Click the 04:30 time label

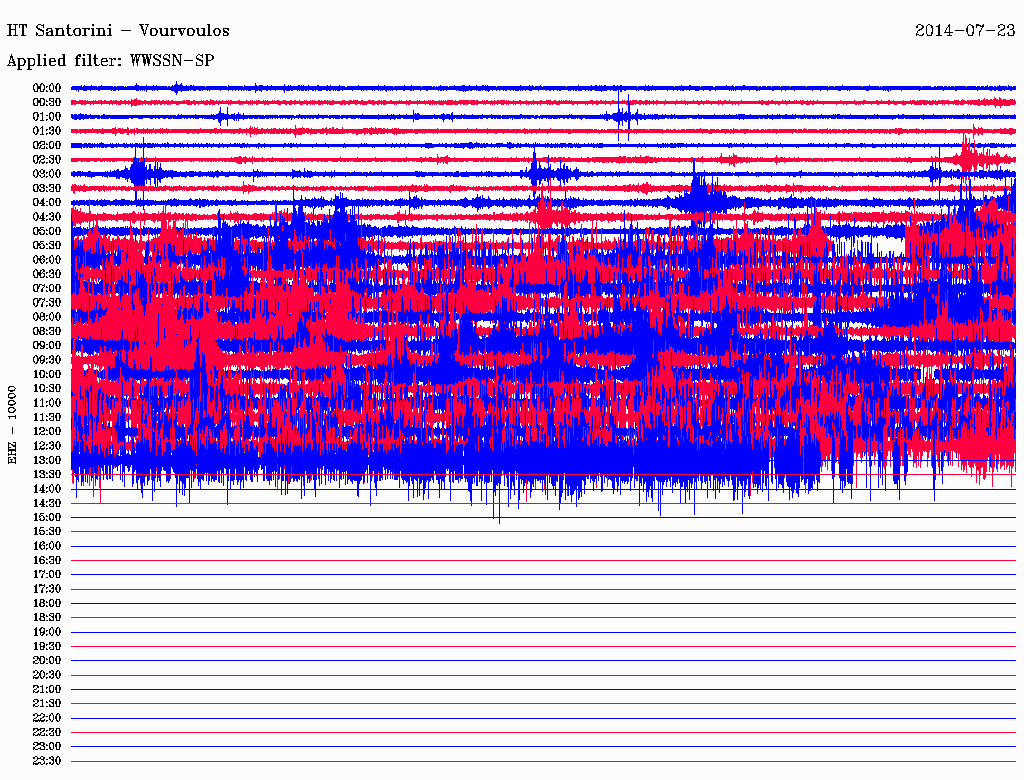pyautogui.click(x=47, y=217)
